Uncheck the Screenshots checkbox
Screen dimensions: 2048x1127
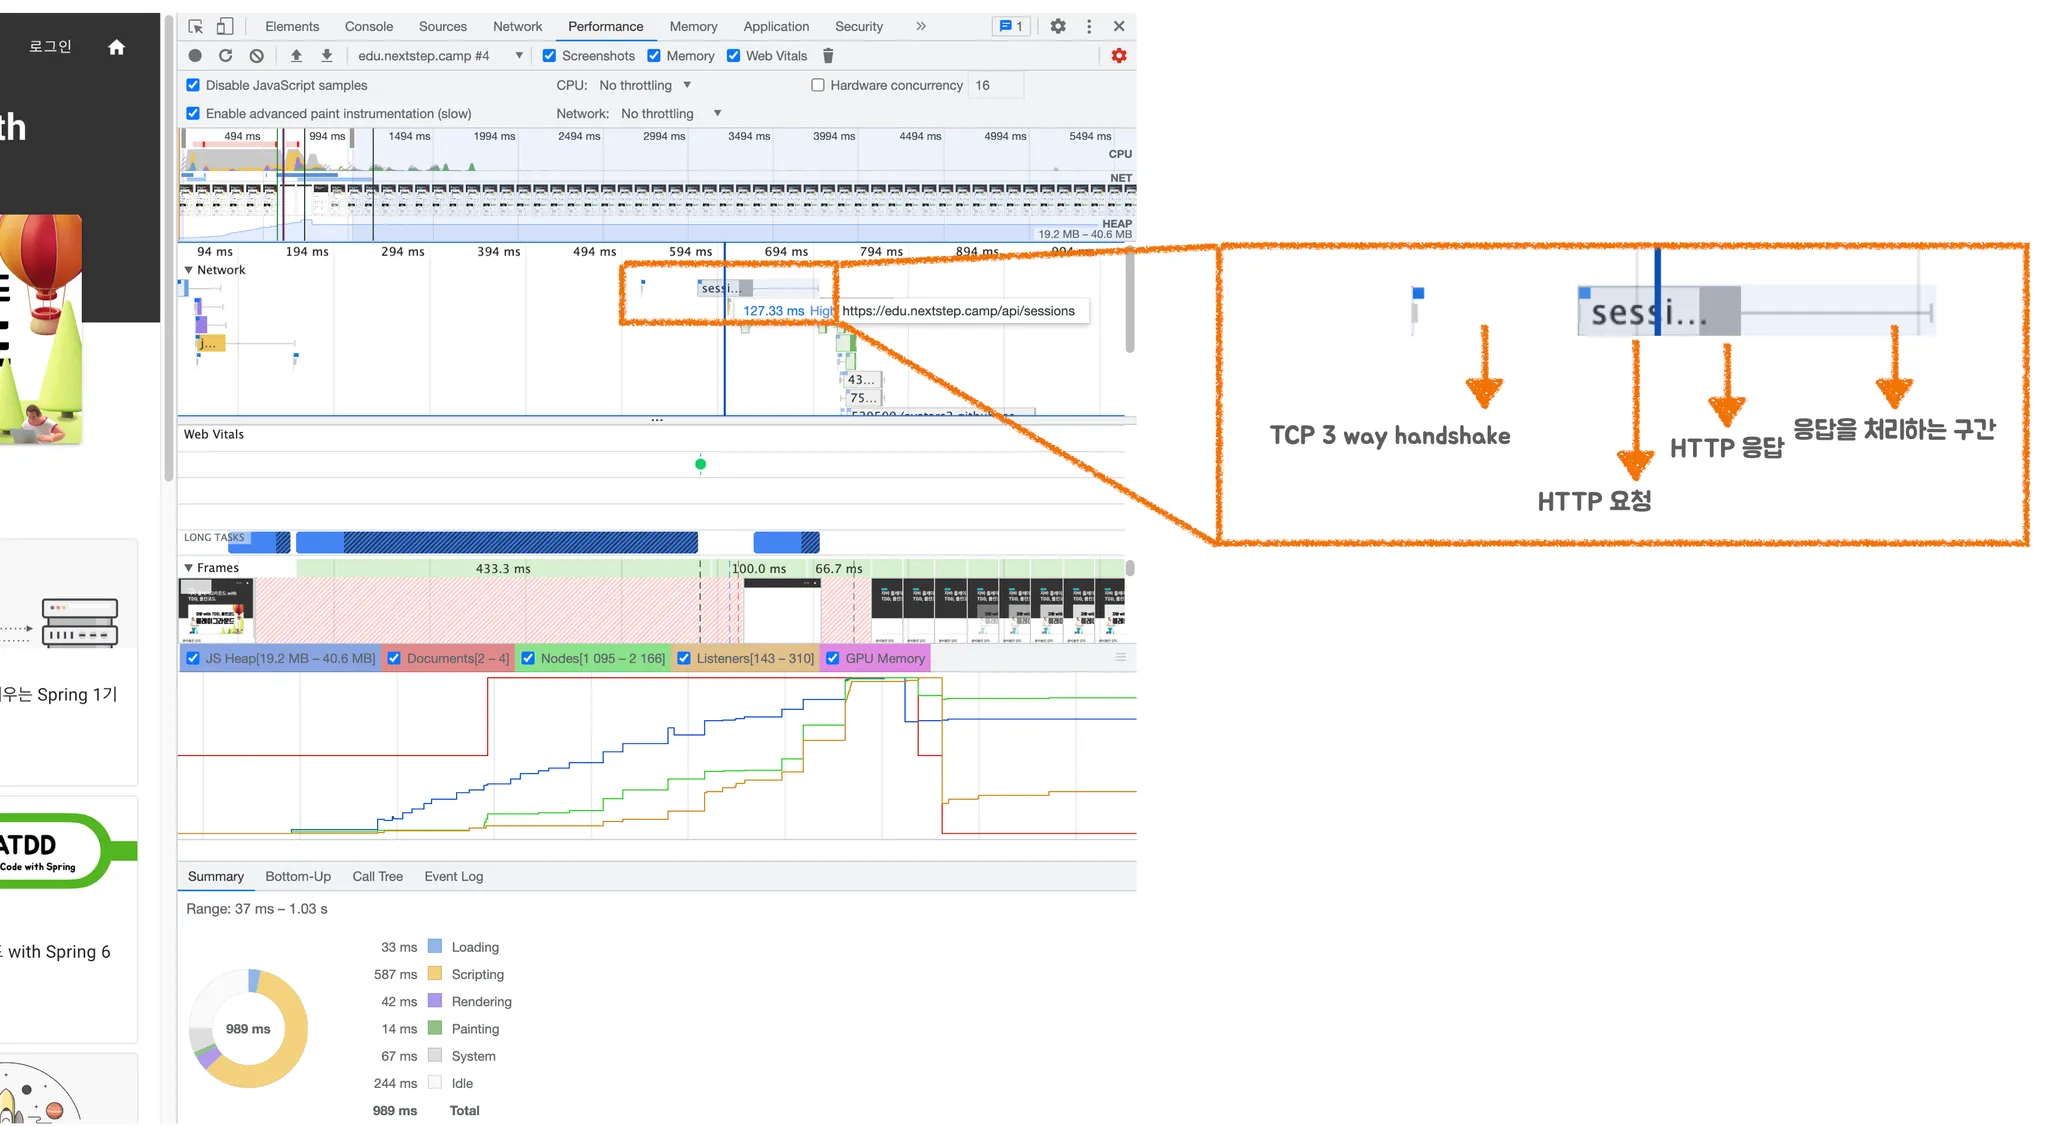coord(549,56)
